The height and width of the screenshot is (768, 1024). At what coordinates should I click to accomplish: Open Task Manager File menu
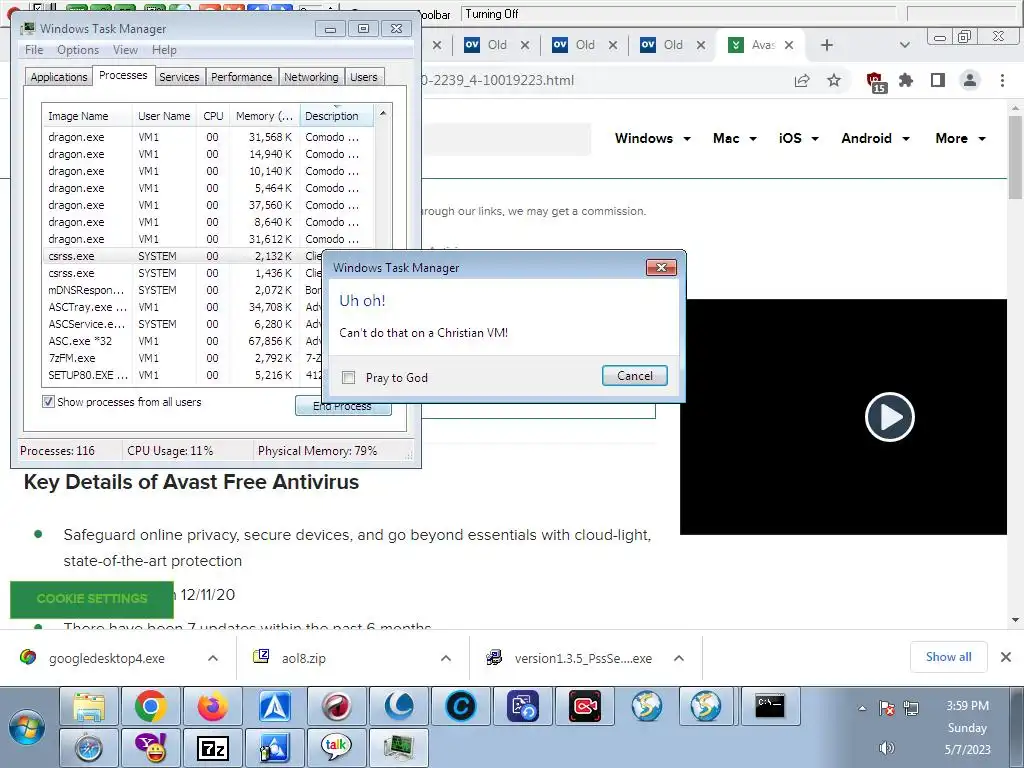[x=34, y=50]
